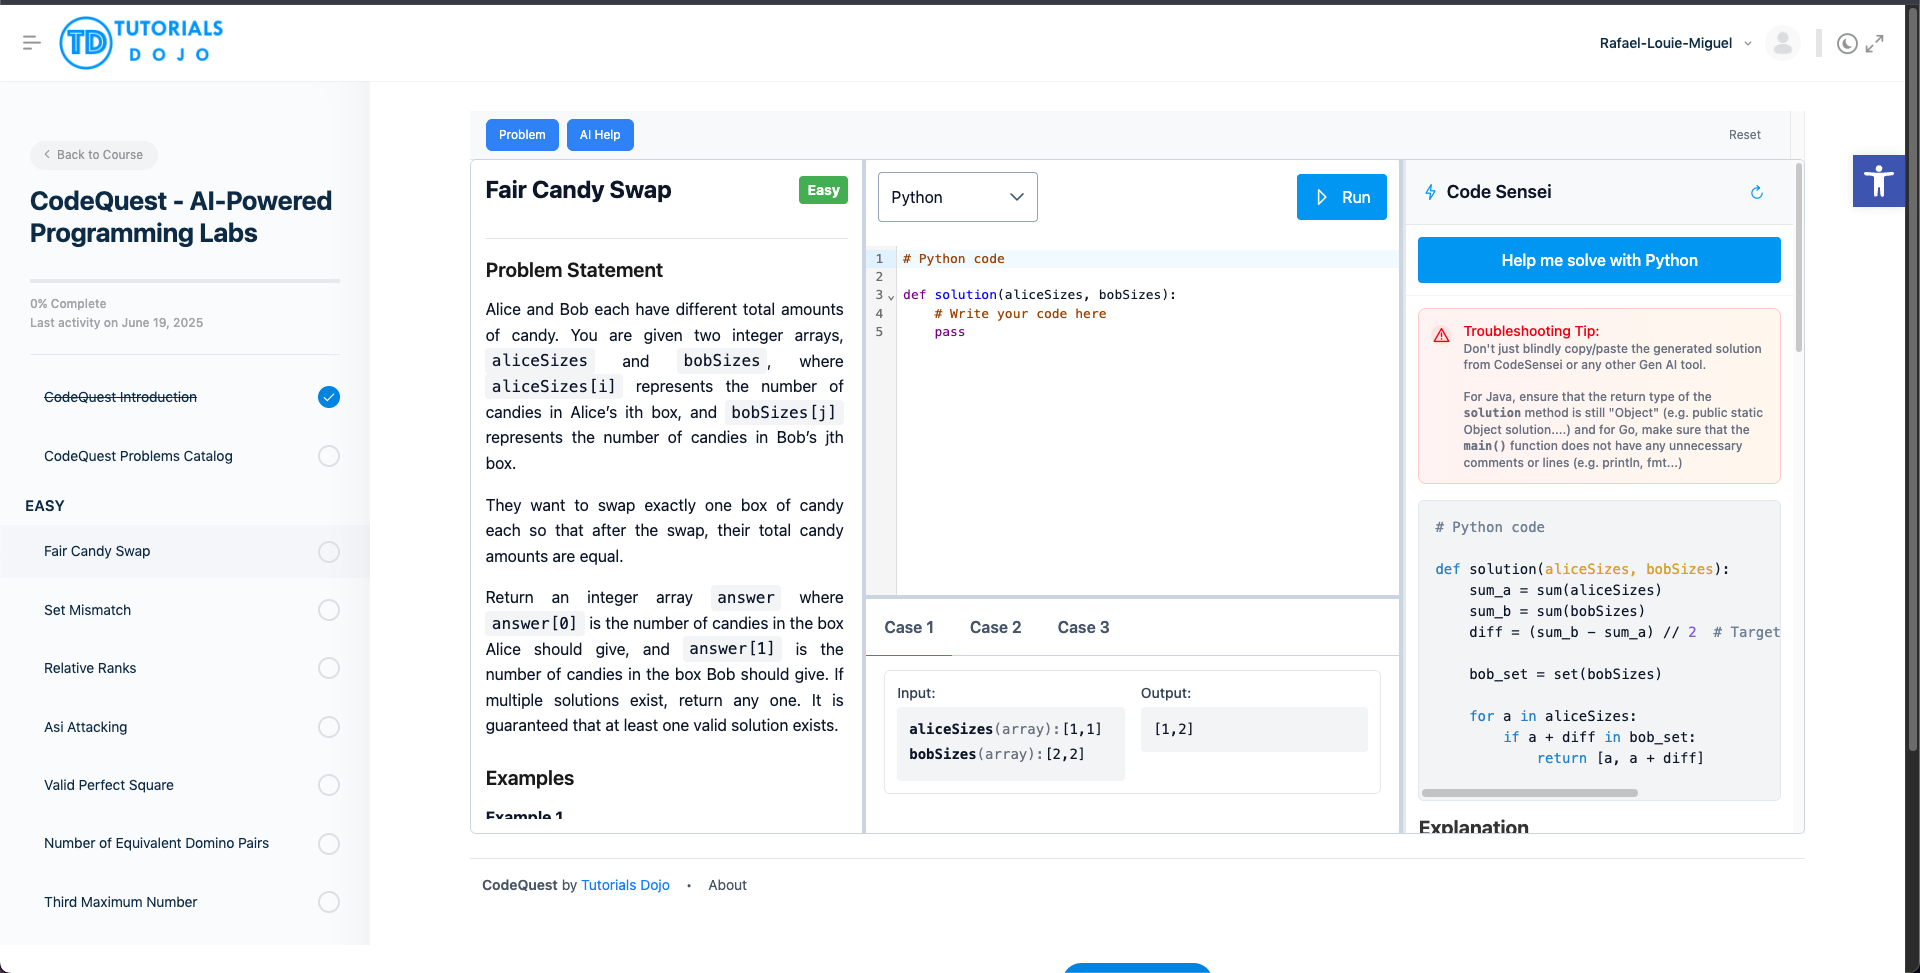Click the browser page vertical scrollbar
Image resolution: width=1920 pixels, height=973 pixels.
point(1912,380)
